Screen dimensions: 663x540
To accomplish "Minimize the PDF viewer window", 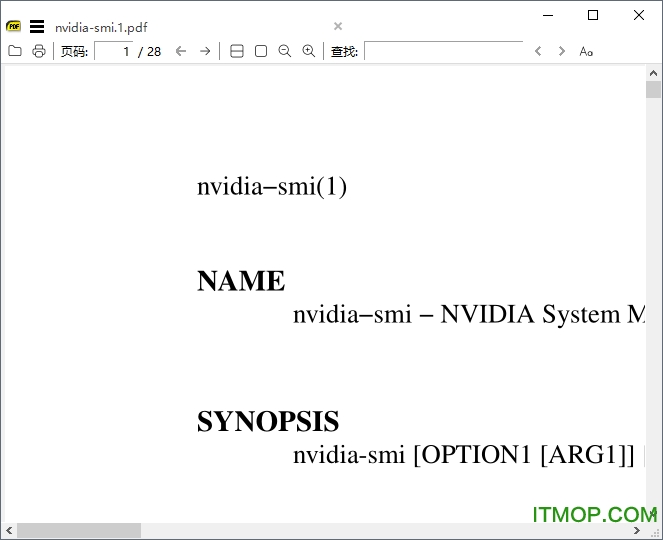I will [x=548, y=15].
